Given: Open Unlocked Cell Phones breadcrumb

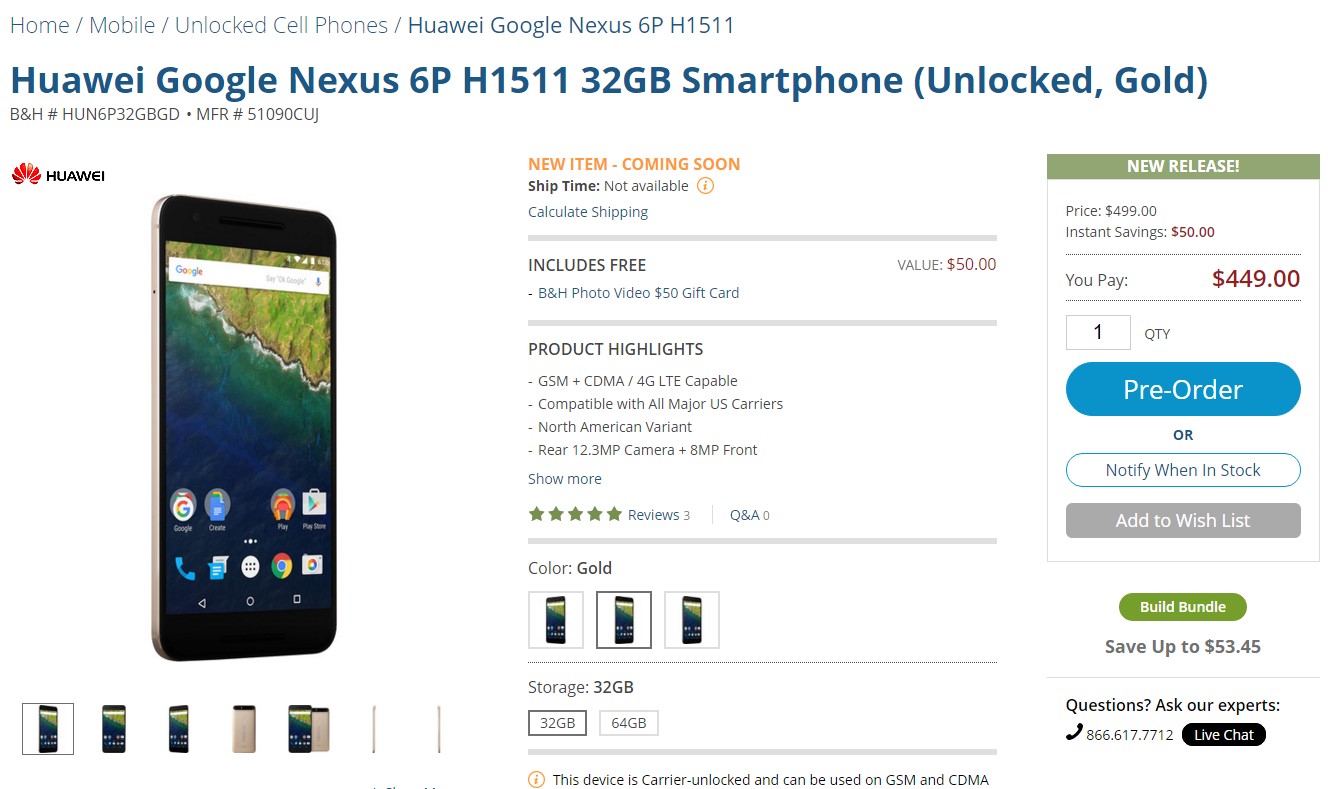Looking at the screenshot, I should (281, 25).
